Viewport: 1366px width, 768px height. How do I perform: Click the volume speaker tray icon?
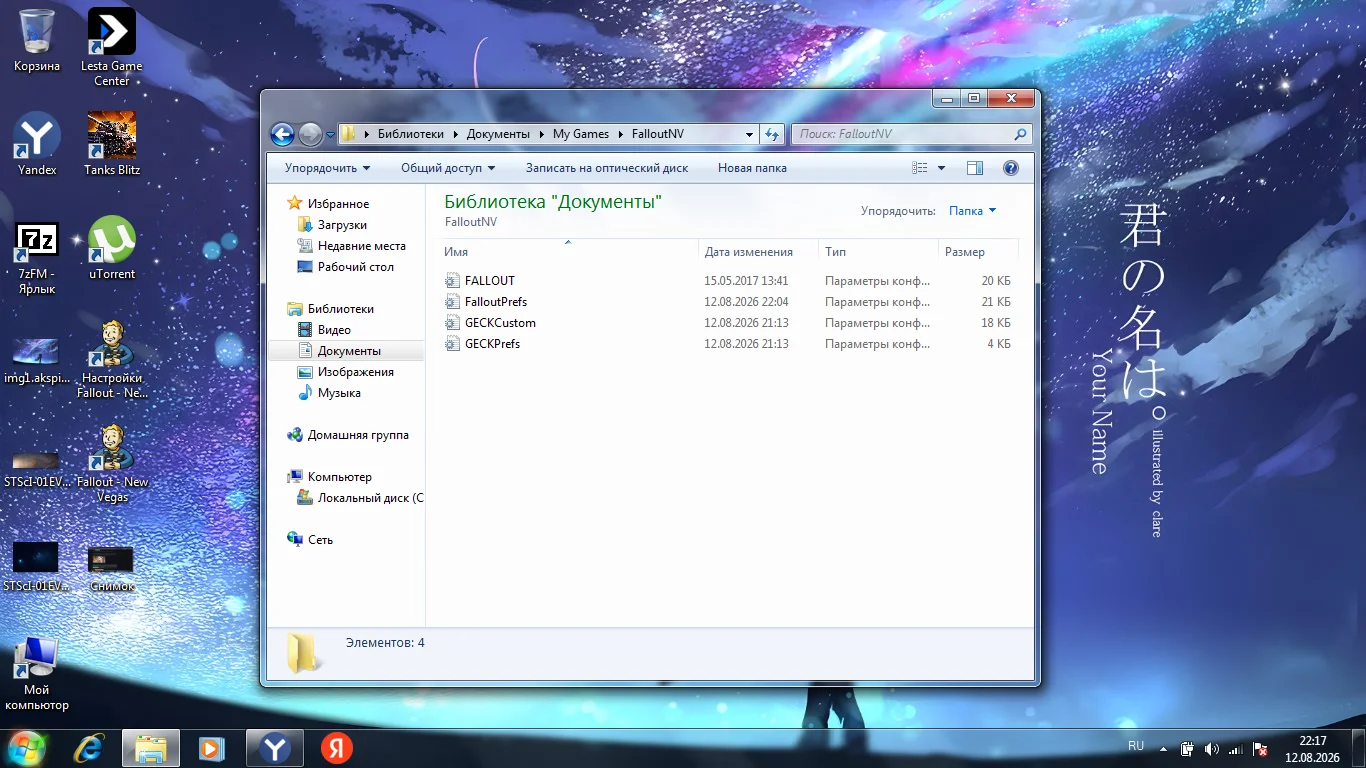click(x=1212, y=749)
